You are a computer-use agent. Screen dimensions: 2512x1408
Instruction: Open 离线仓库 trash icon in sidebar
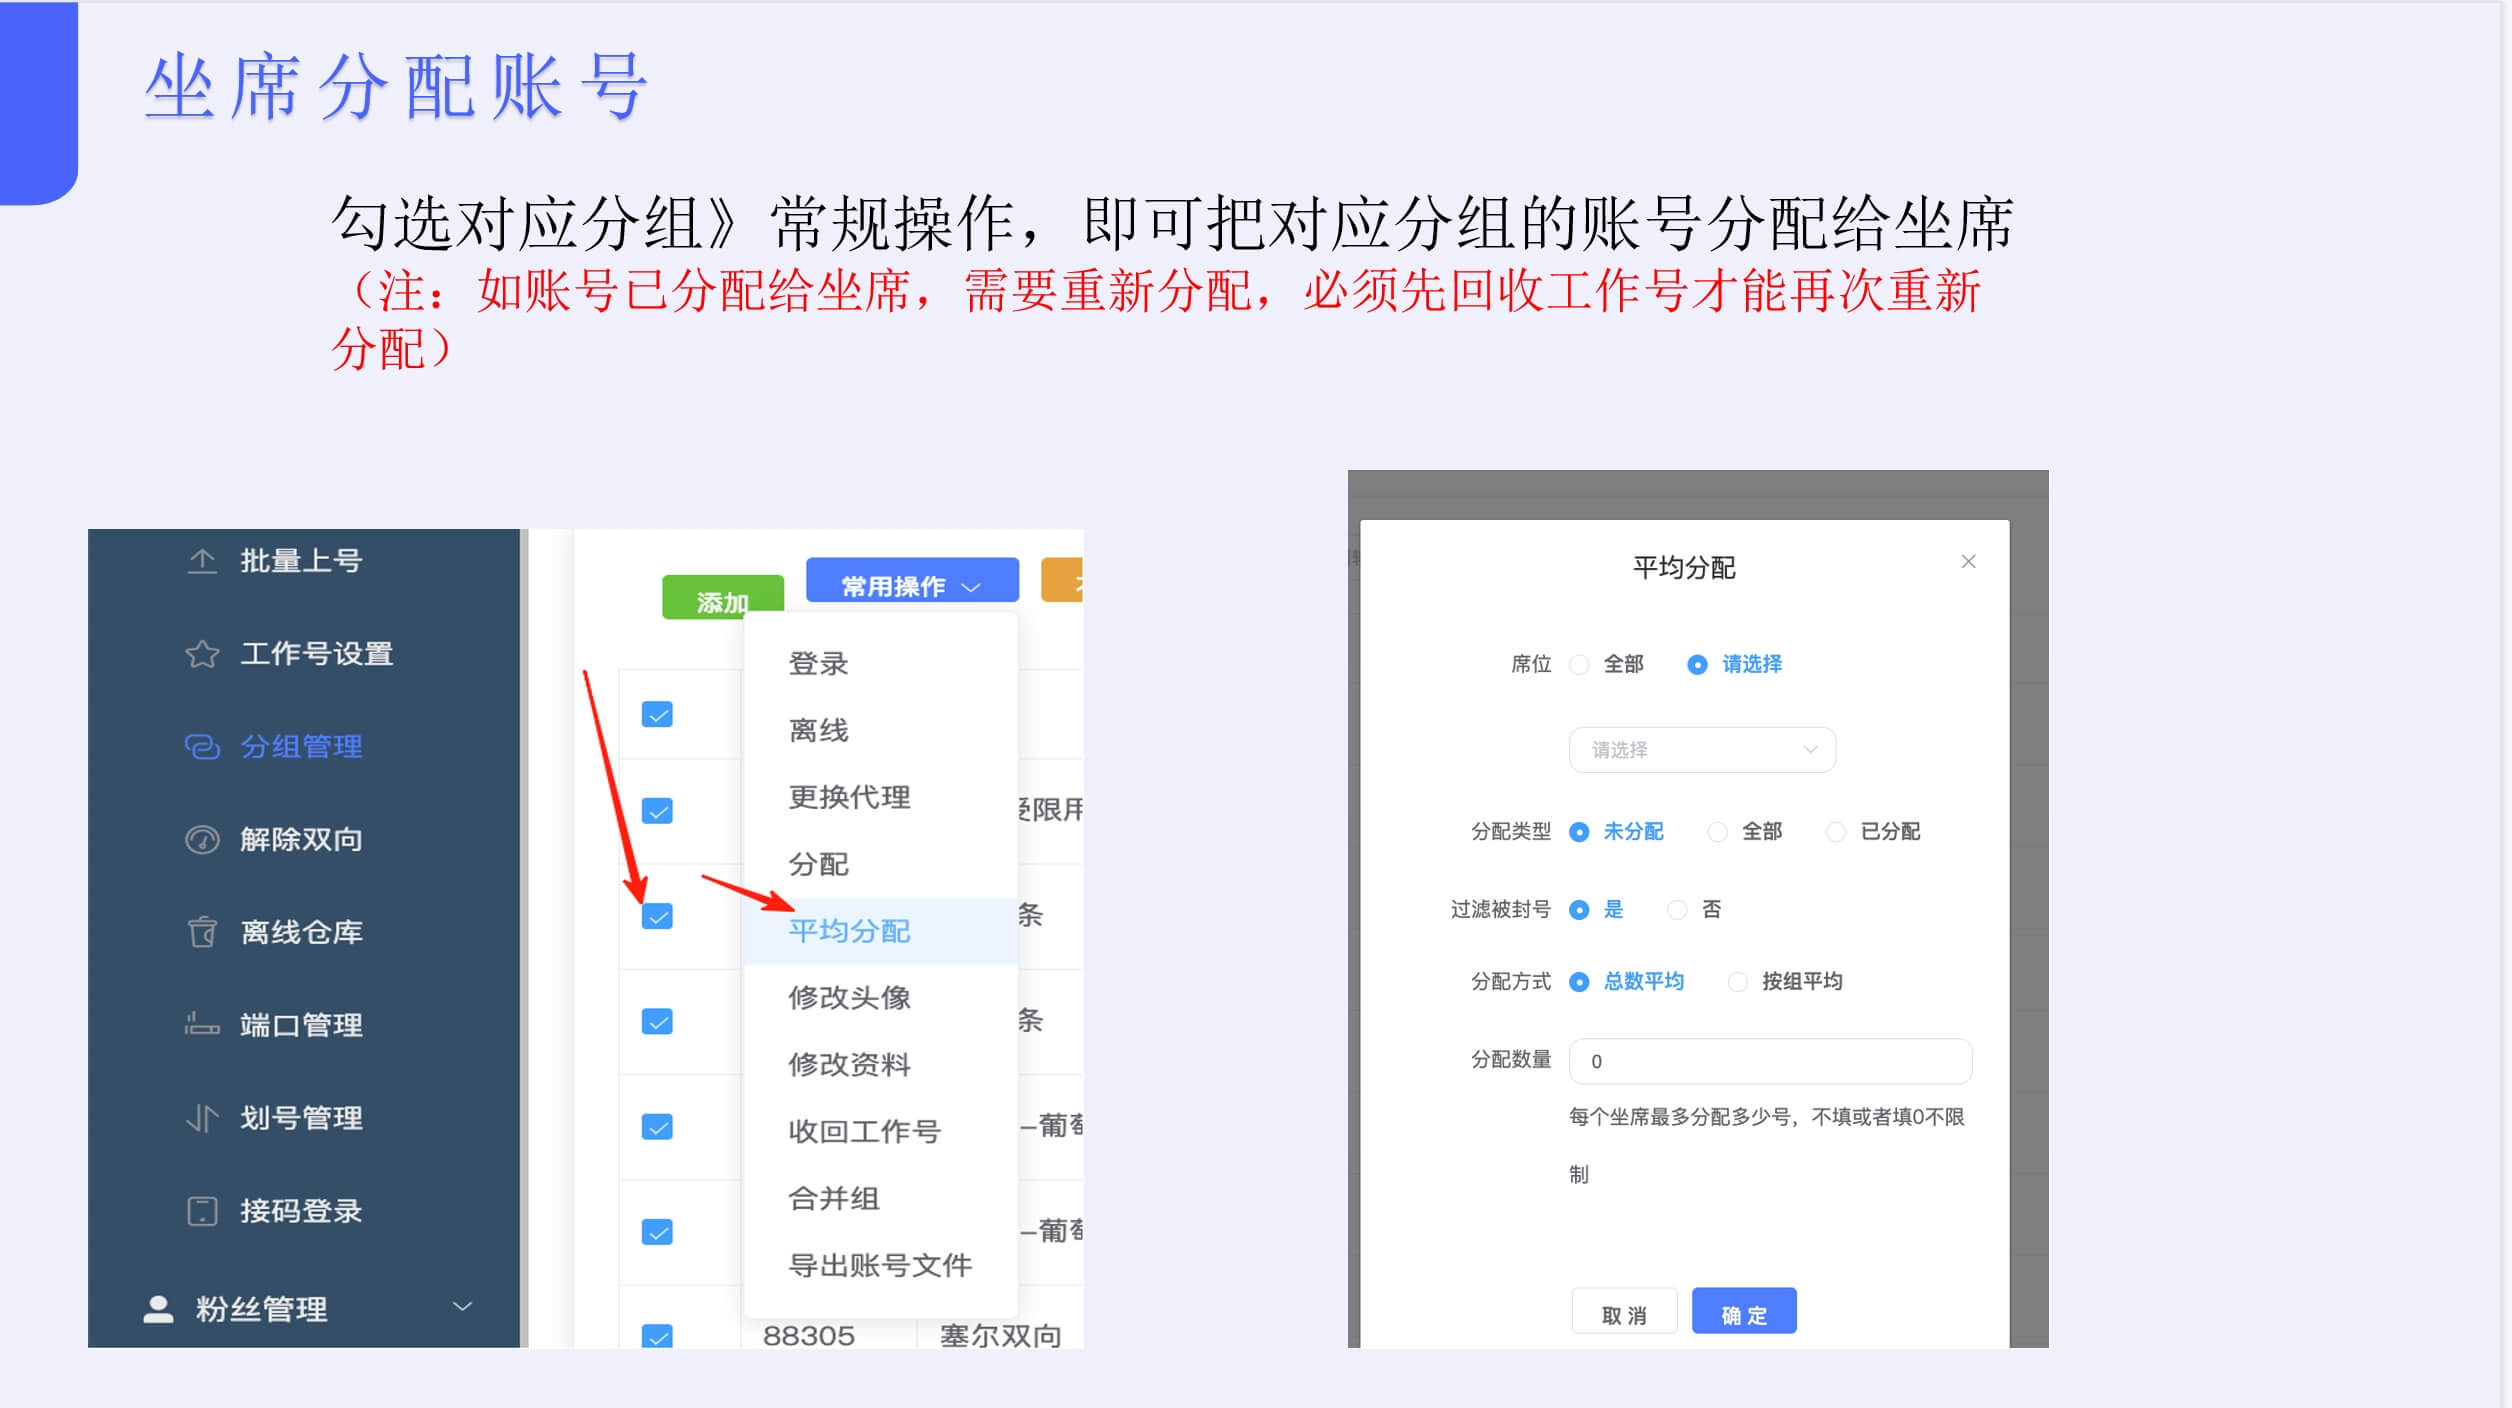[200, 932]
